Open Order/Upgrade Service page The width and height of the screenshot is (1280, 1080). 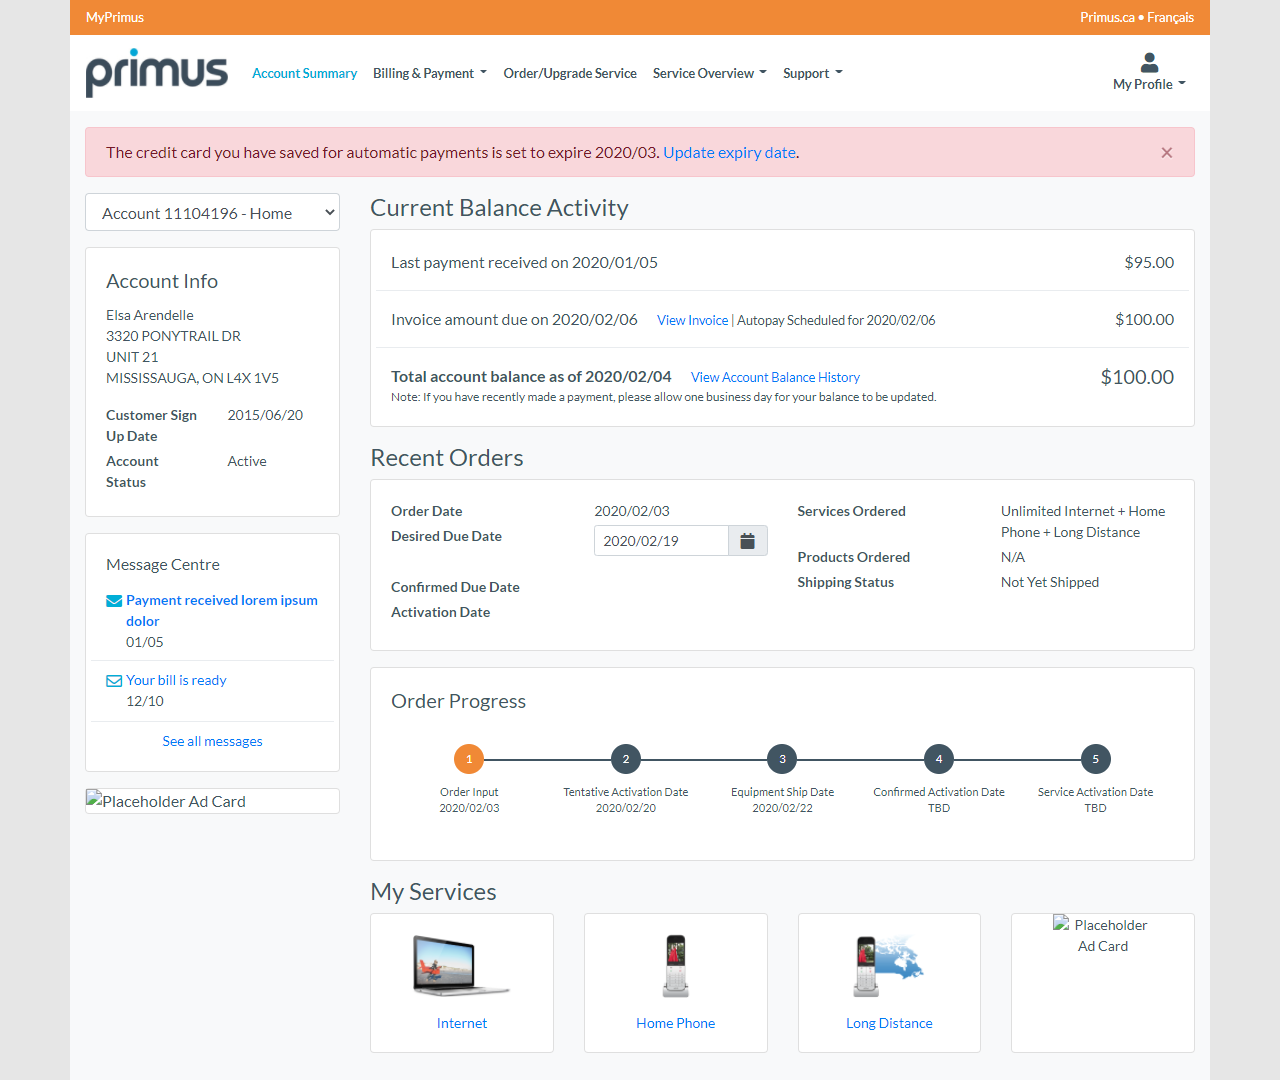(570, 73)
